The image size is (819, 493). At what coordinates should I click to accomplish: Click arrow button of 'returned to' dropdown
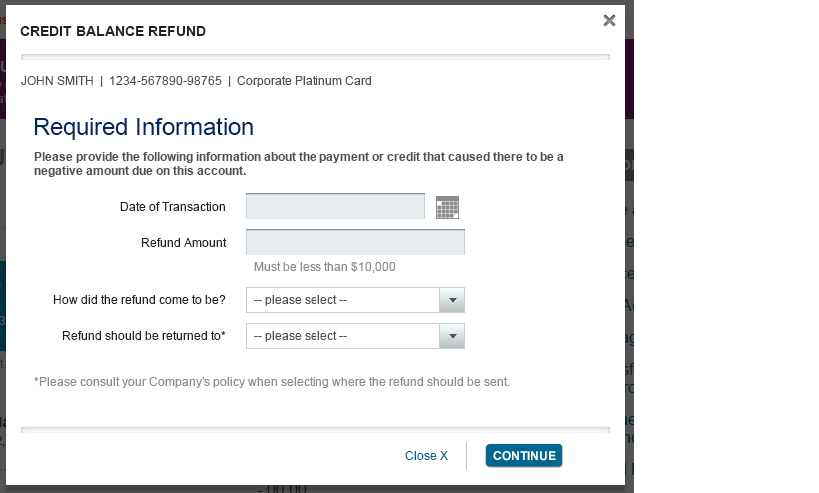point(453,336)
